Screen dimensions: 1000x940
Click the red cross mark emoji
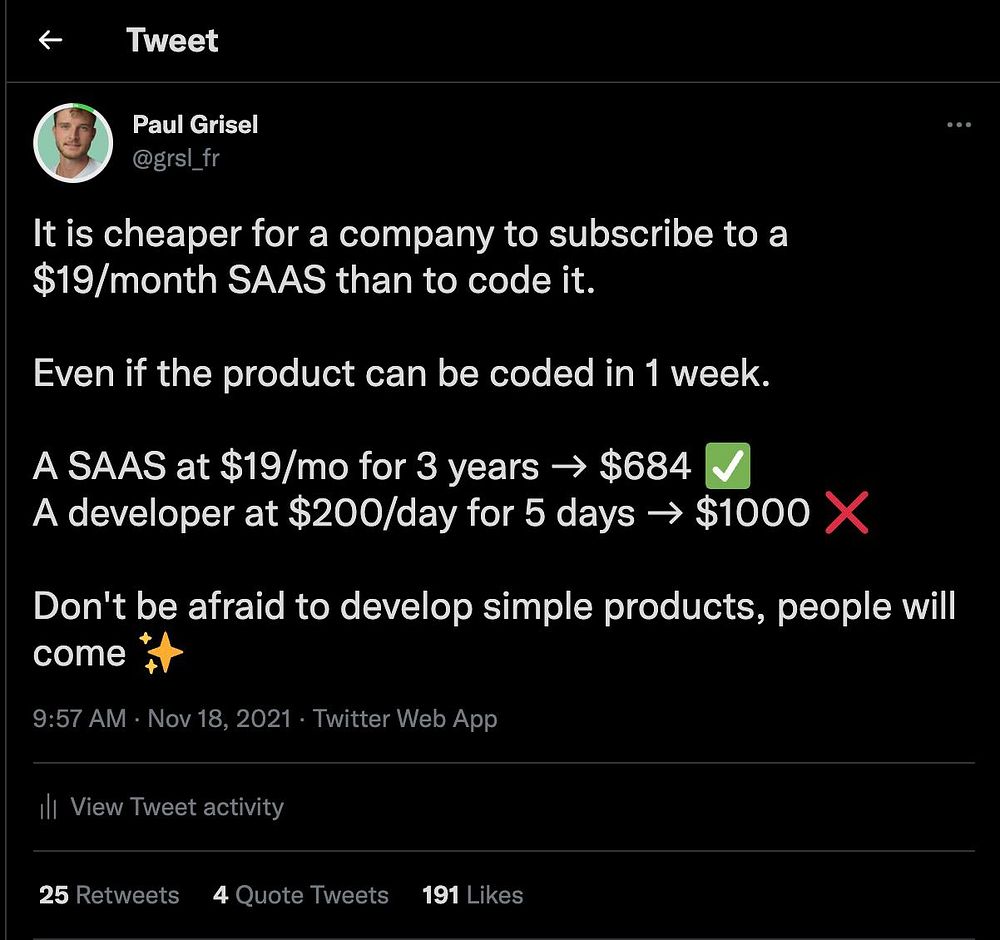point(845,513)
